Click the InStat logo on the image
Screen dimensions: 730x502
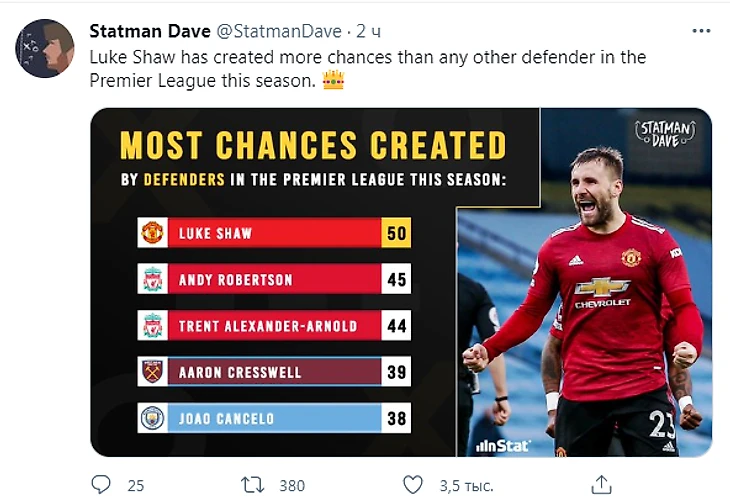pos(502,445)
